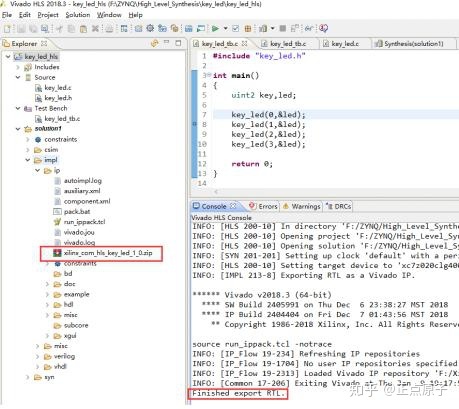Expand the verilog folder
This screenshot has width=459, height=409.
pyautogui.click(x=38, y=356)
